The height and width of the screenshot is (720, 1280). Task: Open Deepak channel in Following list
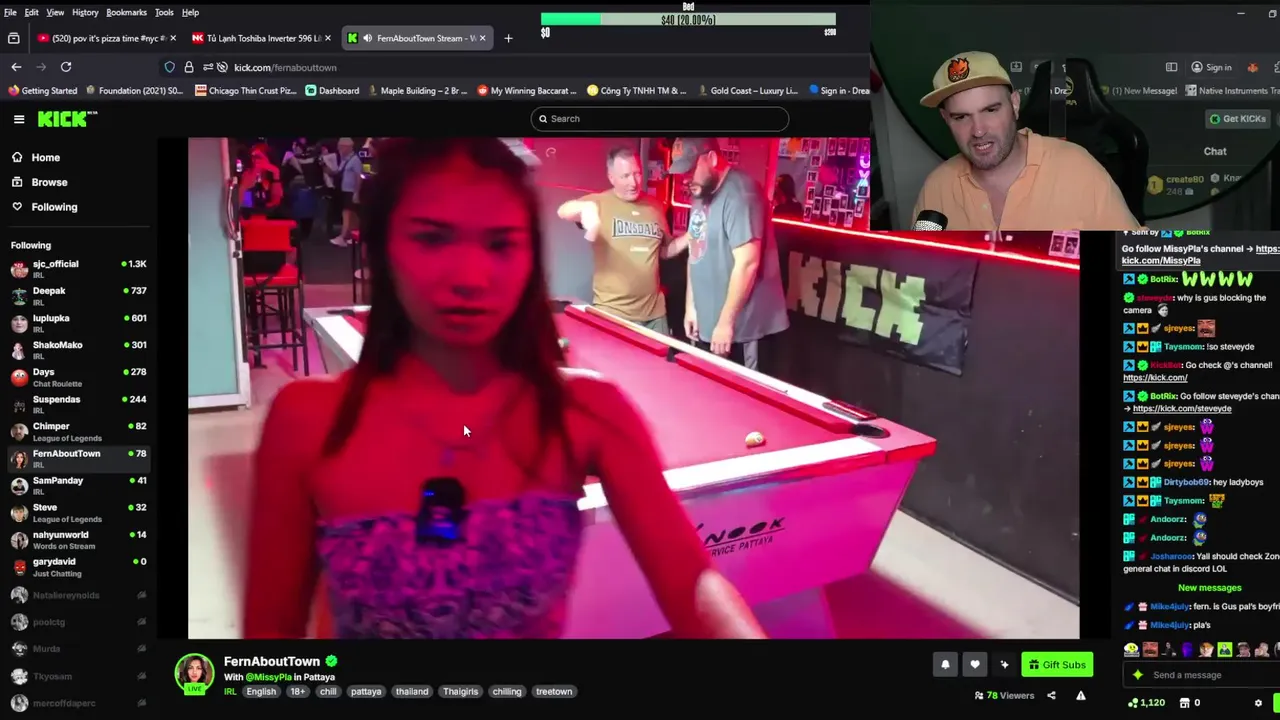pos(79,296)
